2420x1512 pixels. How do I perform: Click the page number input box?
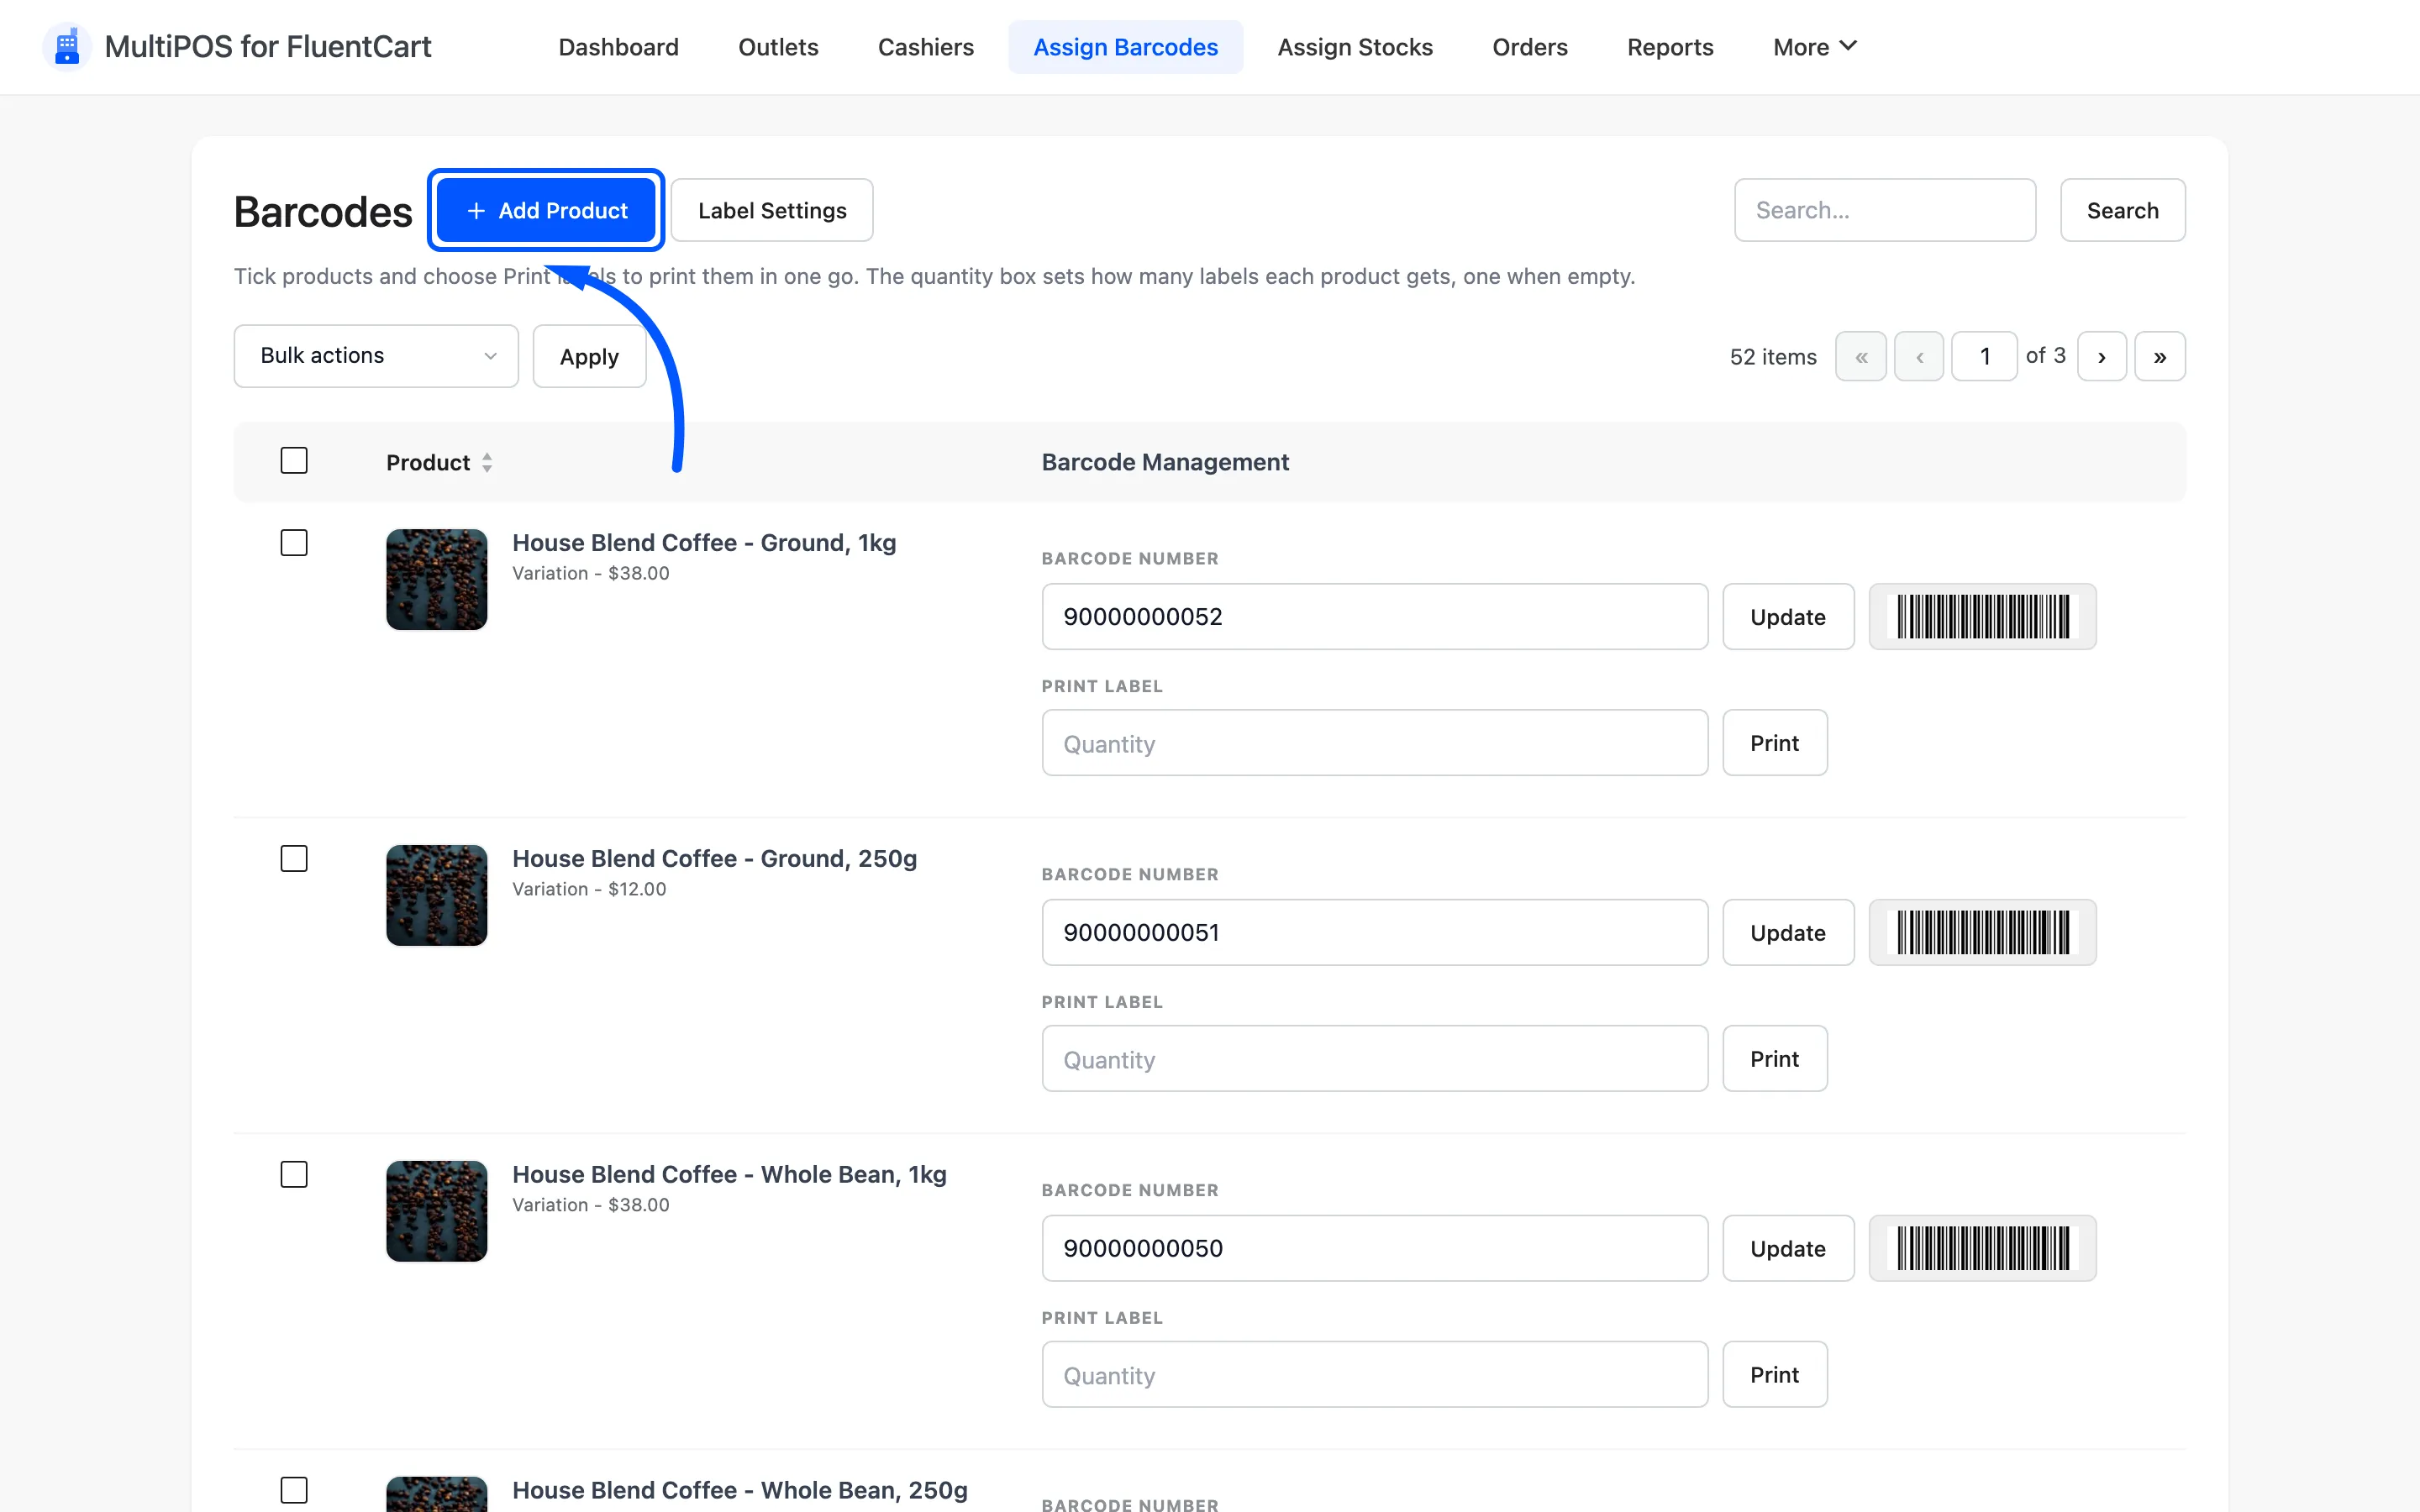[1984, 357]
